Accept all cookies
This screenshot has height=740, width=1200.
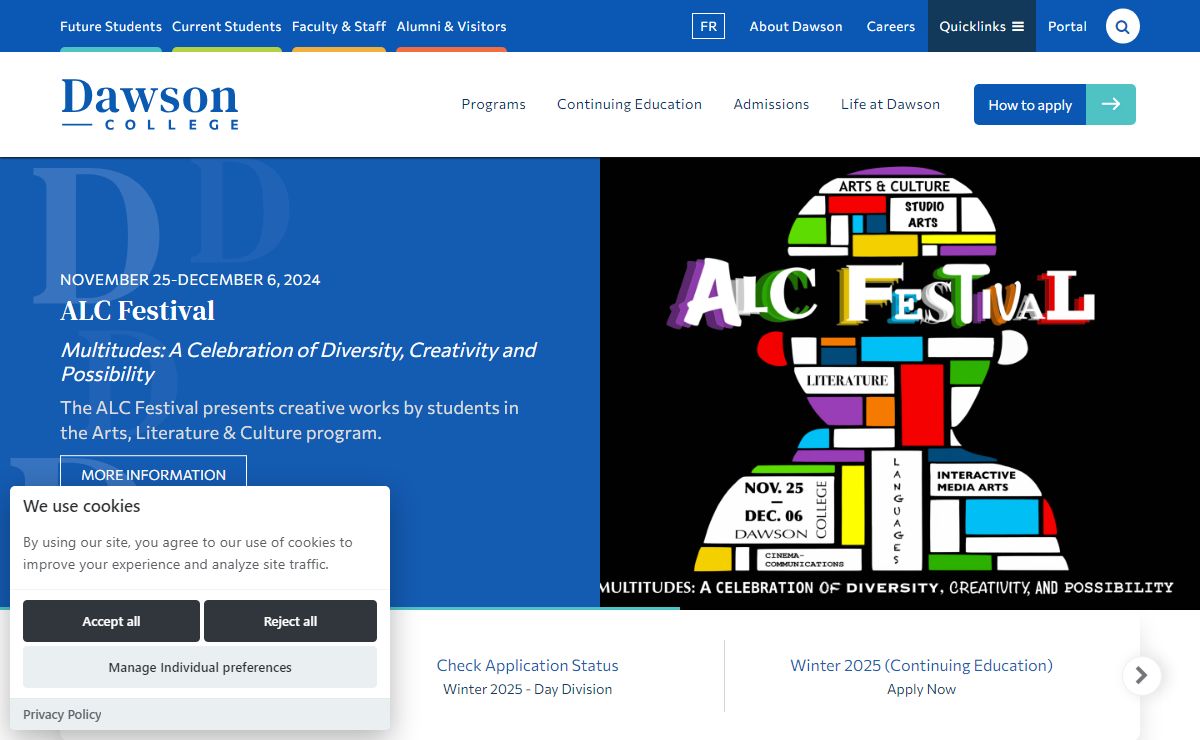click(111, 621)
